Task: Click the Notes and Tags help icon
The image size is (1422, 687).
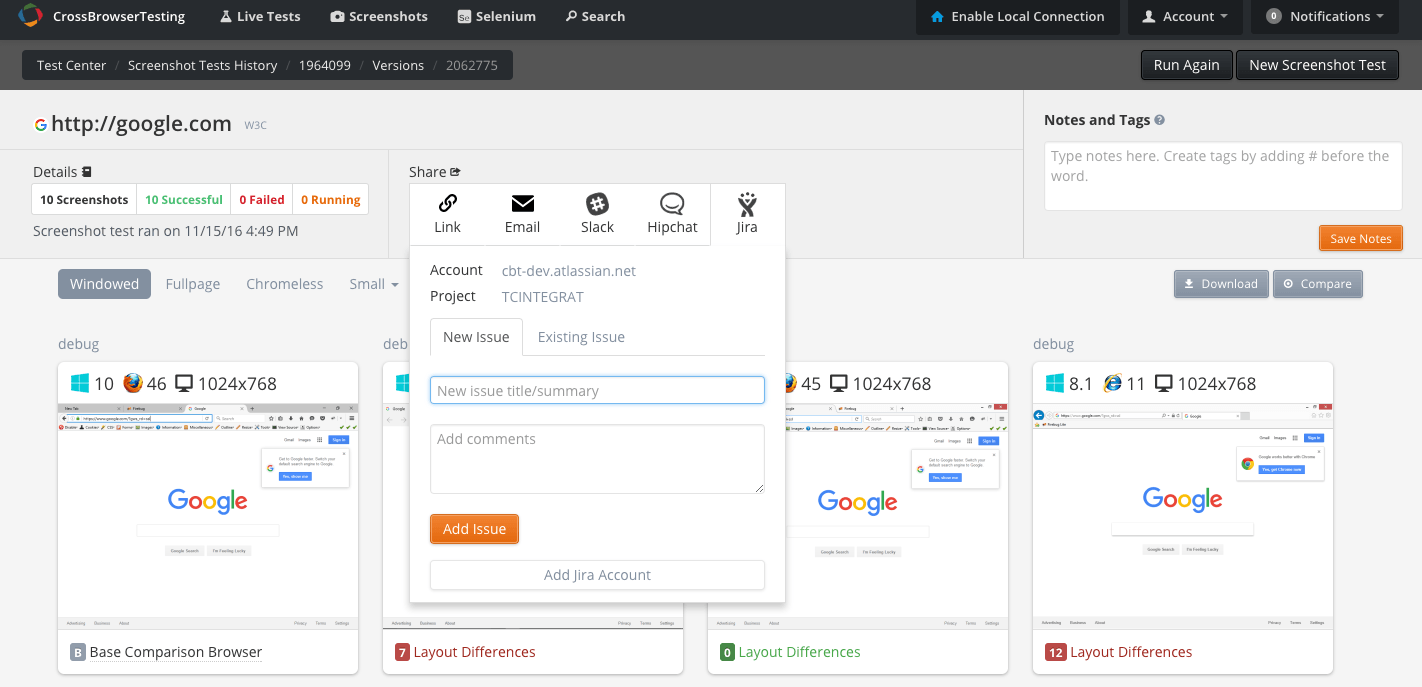Action: pos(1160,120)
